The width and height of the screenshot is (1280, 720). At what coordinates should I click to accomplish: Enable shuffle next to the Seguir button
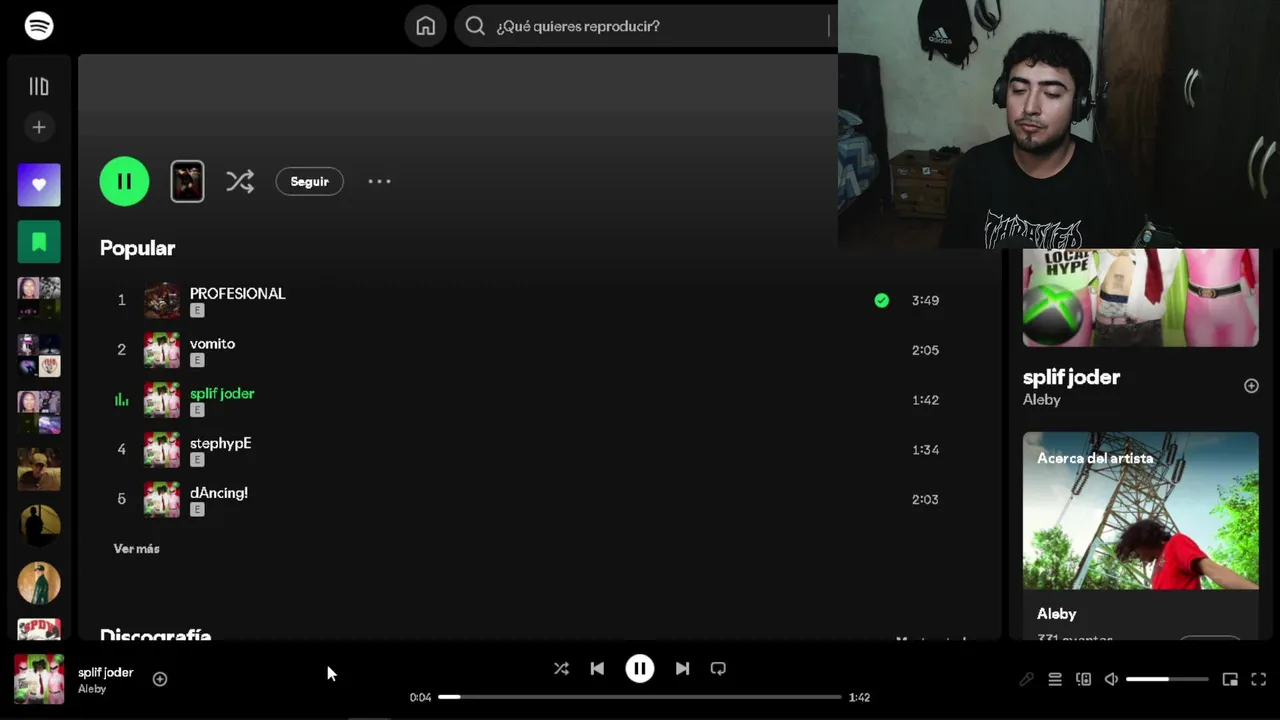[240, 181]
